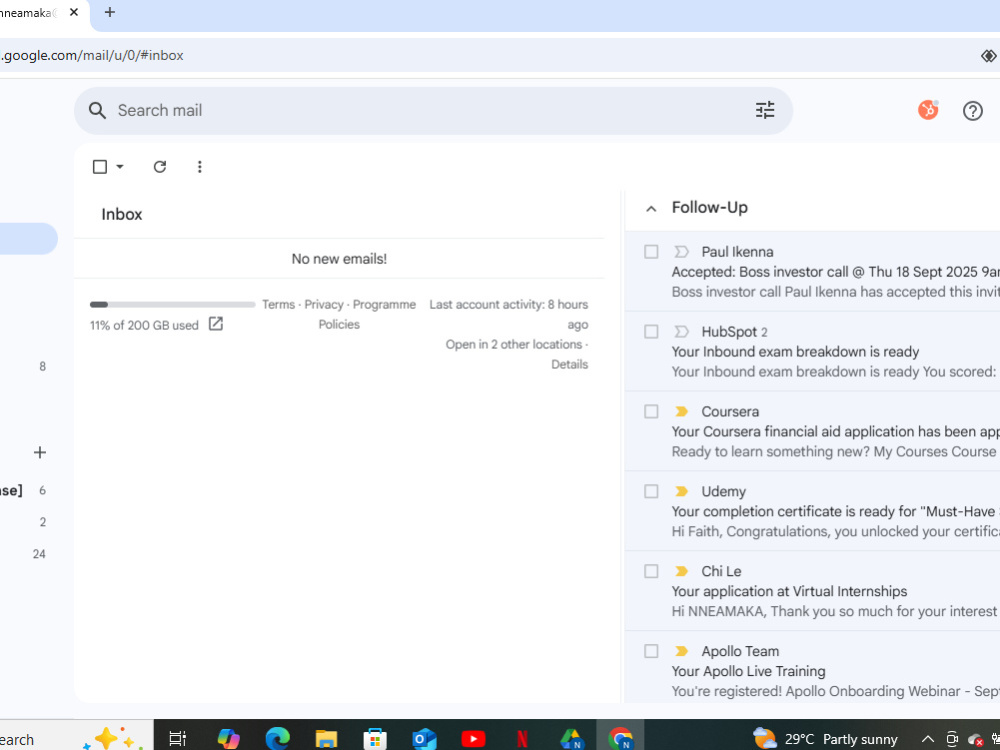Select the Chi Le email checkbox
This screenshot has height=750, width=1000.
(x=651, y=571)
